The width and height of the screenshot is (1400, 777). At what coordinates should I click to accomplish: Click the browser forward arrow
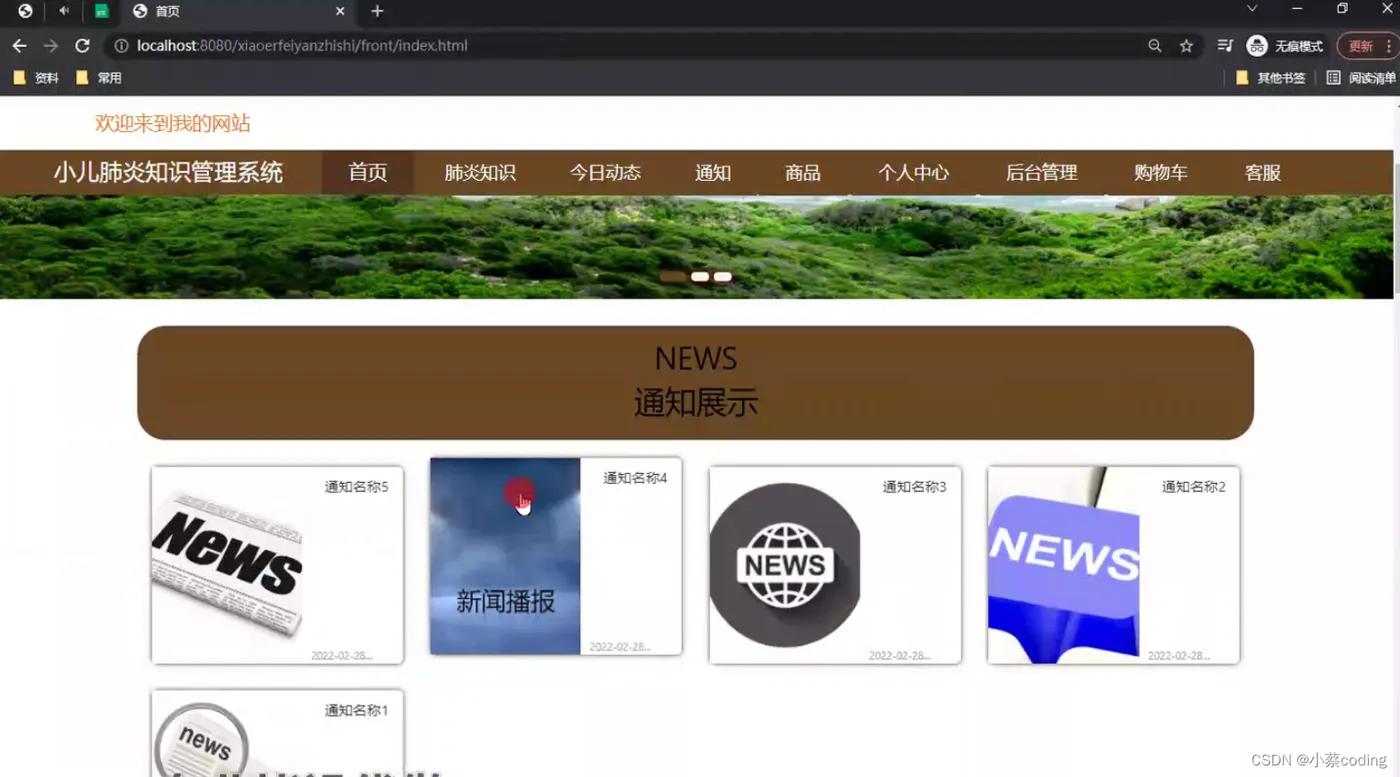[51, 46]
